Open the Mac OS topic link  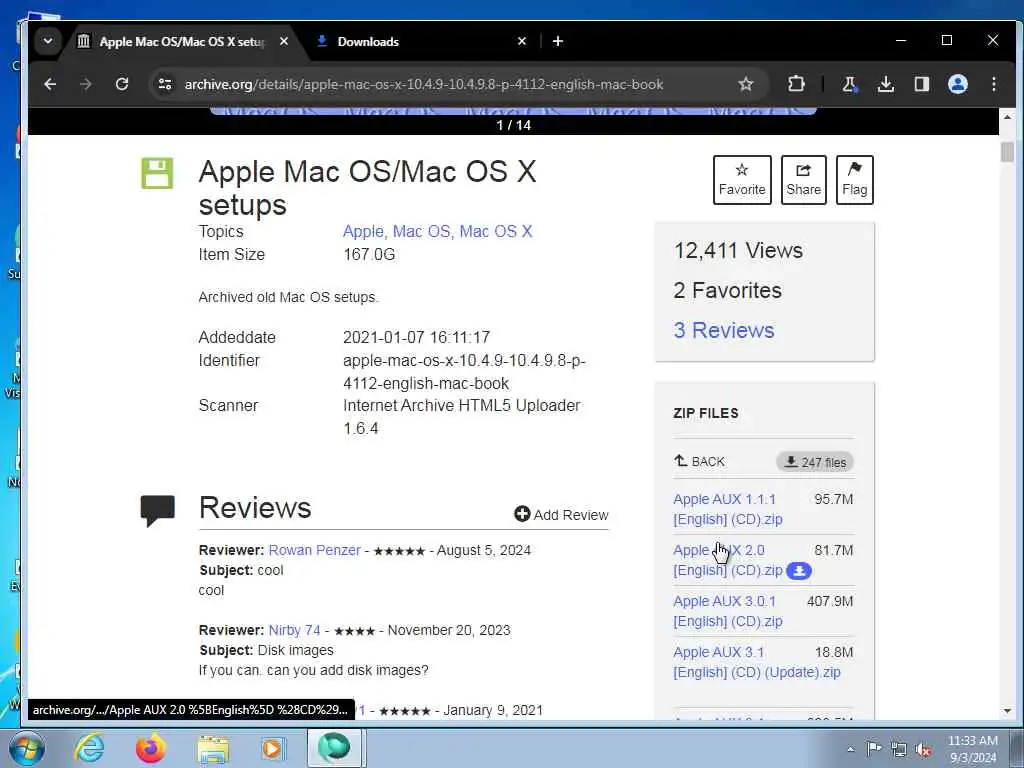[421, 231]
